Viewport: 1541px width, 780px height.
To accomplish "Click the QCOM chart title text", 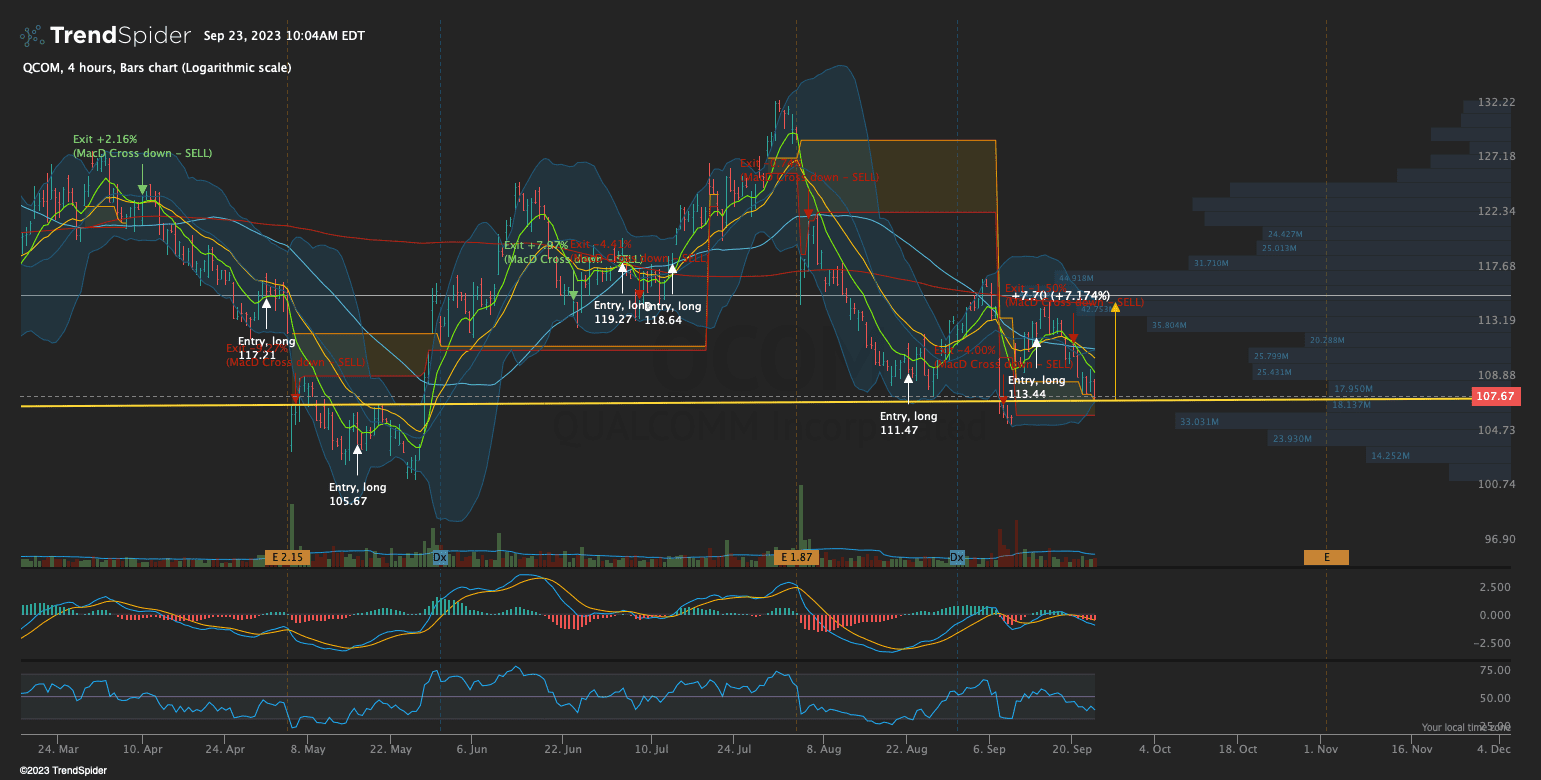I will click(x=157, y=68).
